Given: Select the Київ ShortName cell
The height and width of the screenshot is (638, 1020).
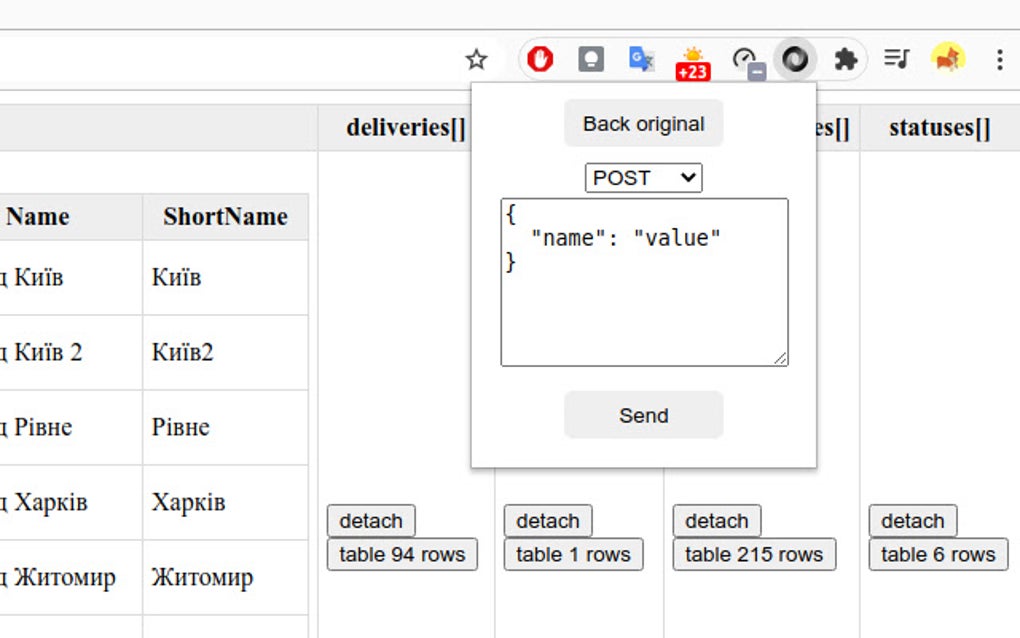Looking at the screenshot, I should click(226, 278).
